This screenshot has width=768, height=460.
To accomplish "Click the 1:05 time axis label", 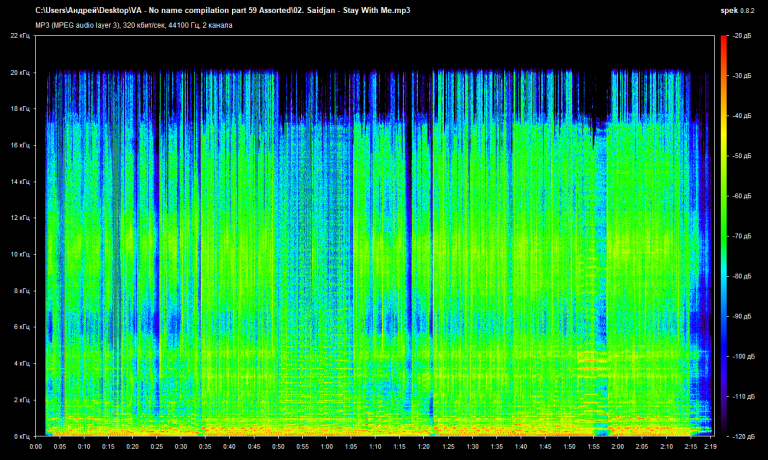I will (351, 447).
